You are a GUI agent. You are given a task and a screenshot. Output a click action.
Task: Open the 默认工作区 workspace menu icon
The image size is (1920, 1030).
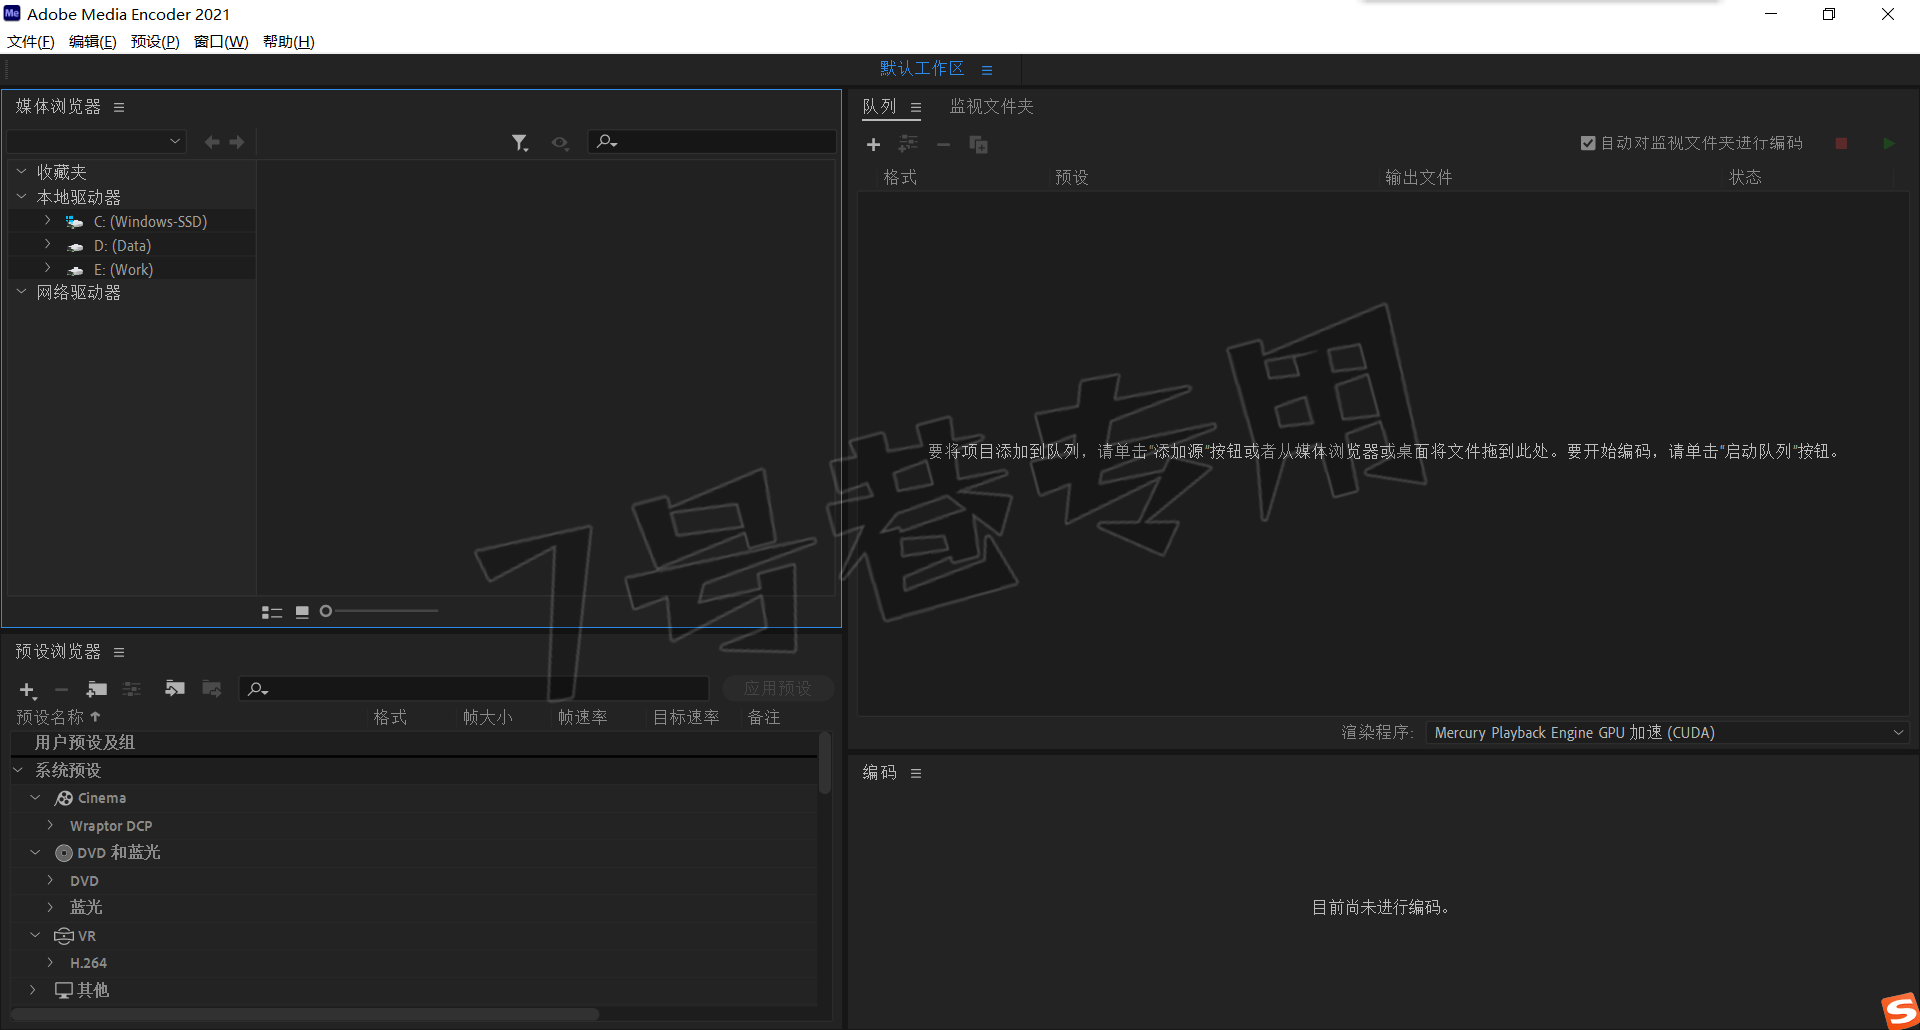(x=987, y=70)
